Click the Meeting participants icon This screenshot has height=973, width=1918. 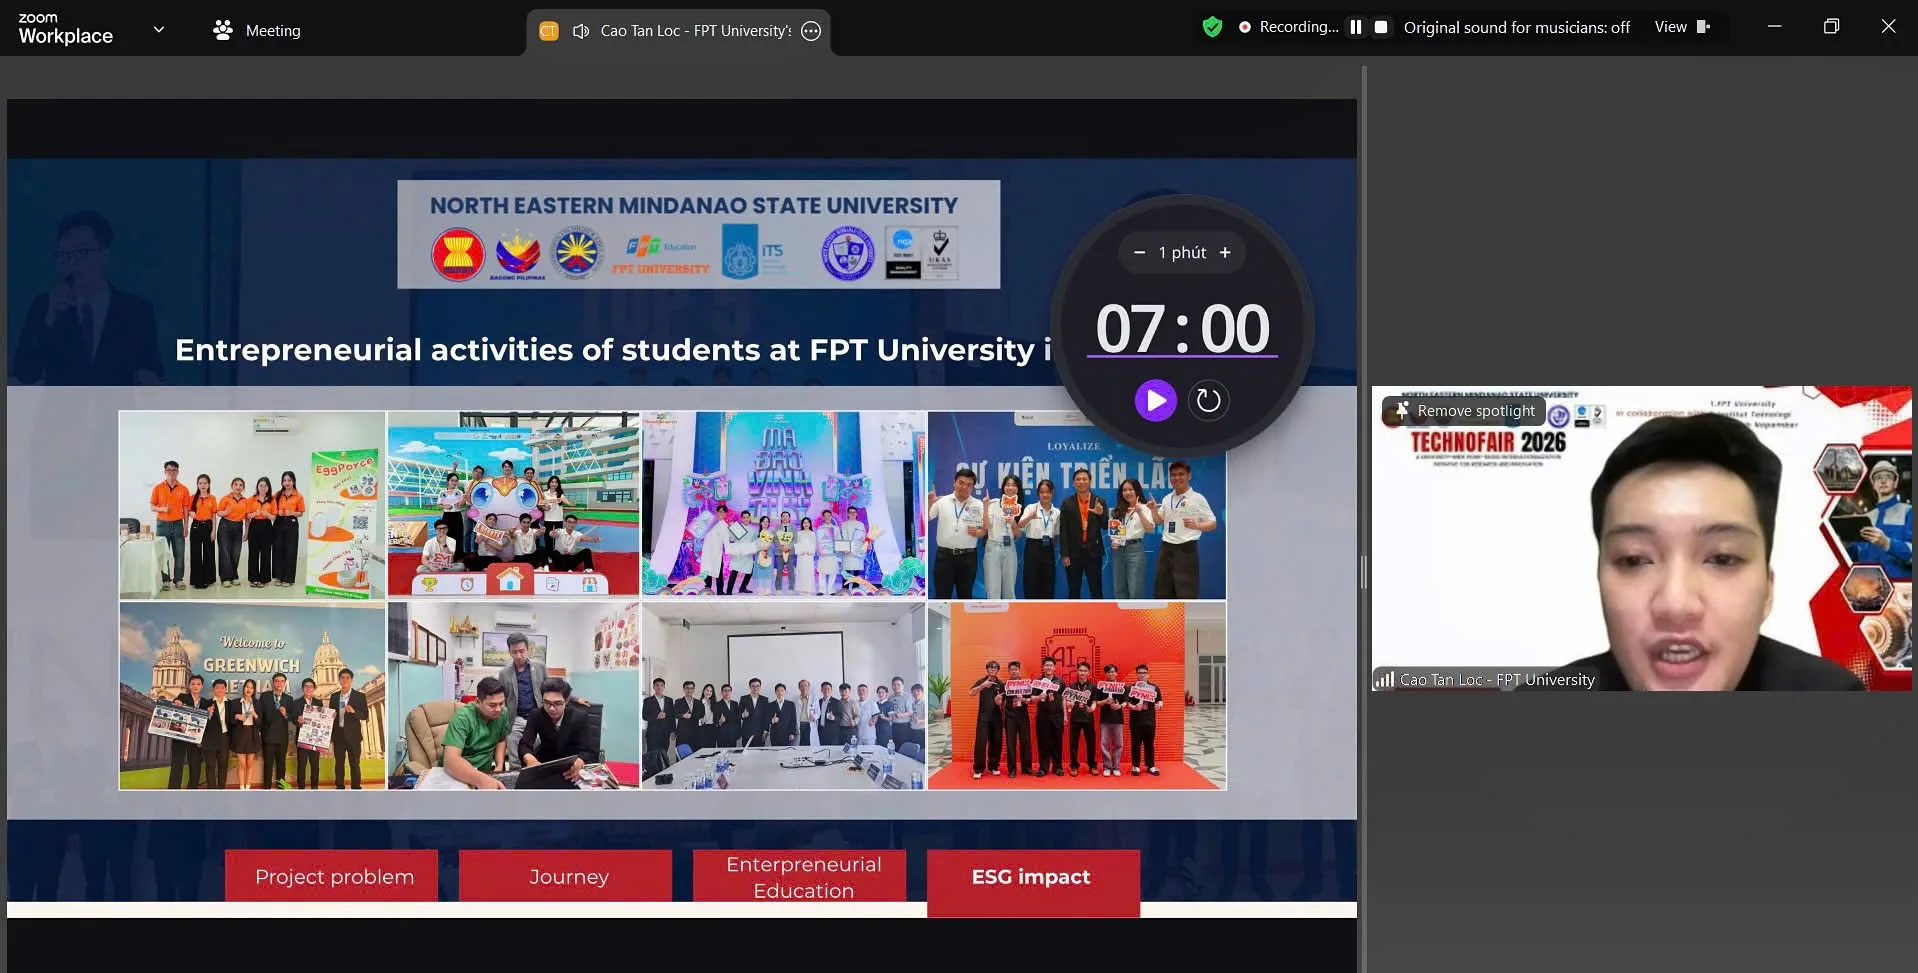222,30
